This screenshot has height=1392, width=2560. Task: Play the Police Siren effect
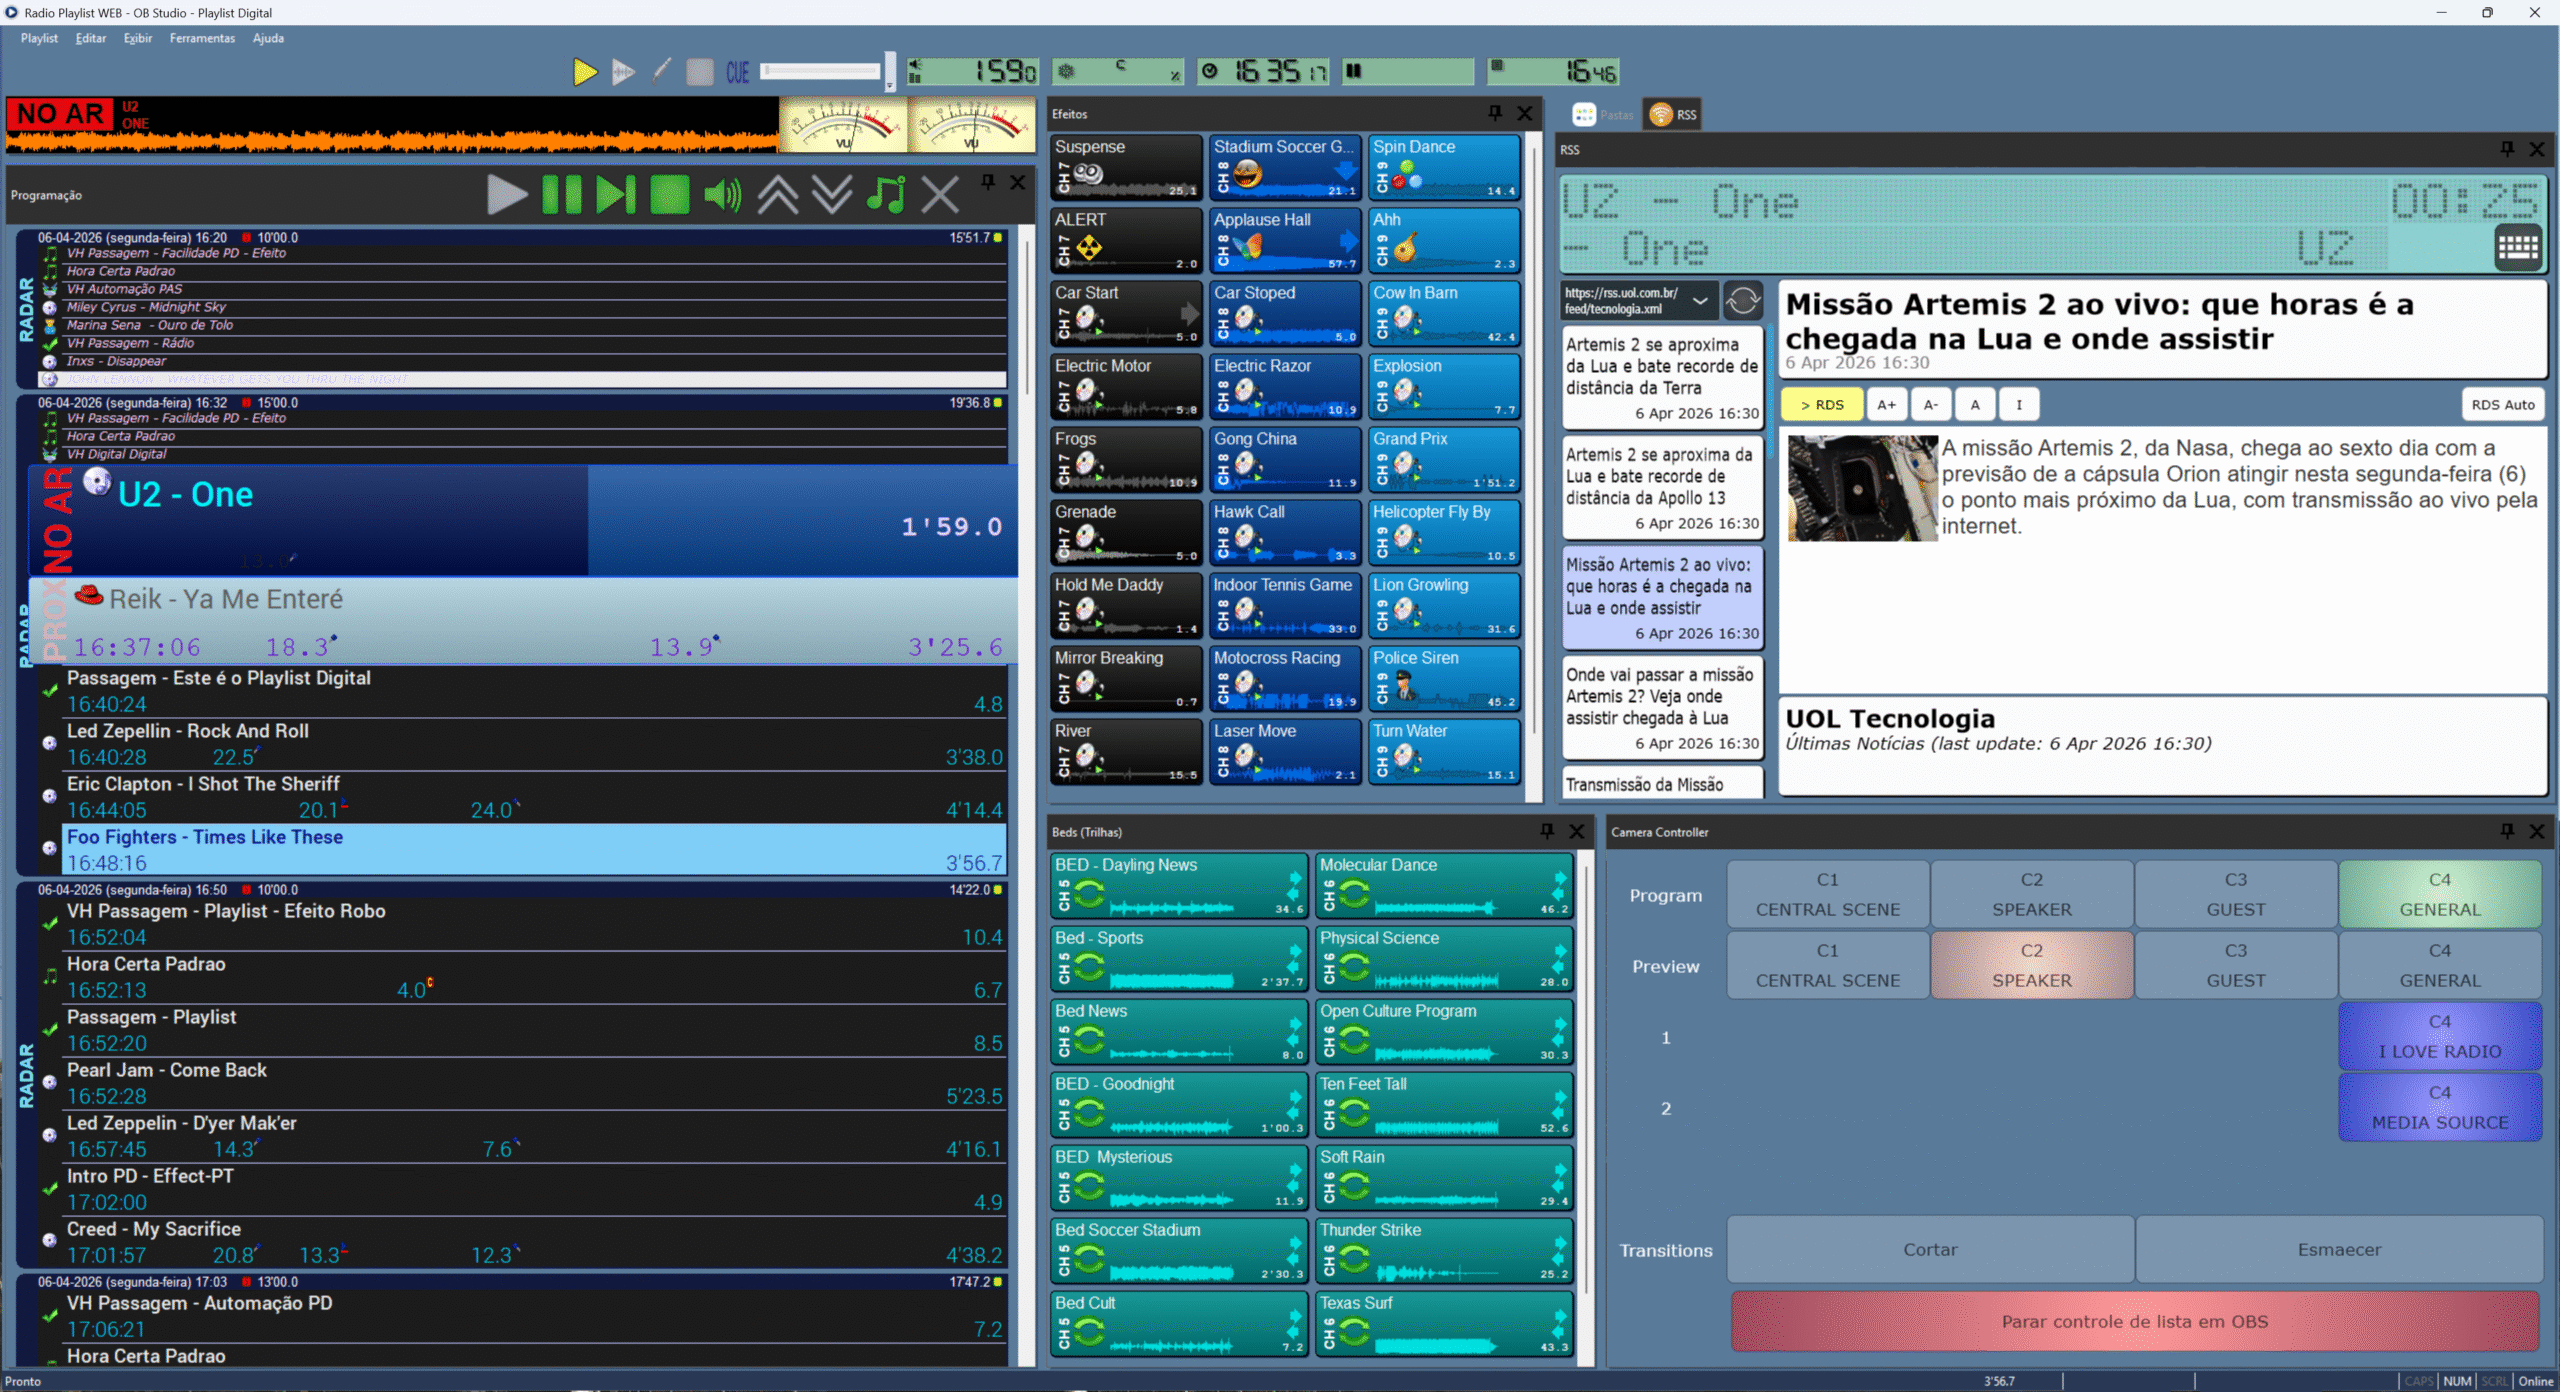pos(1444,678)
